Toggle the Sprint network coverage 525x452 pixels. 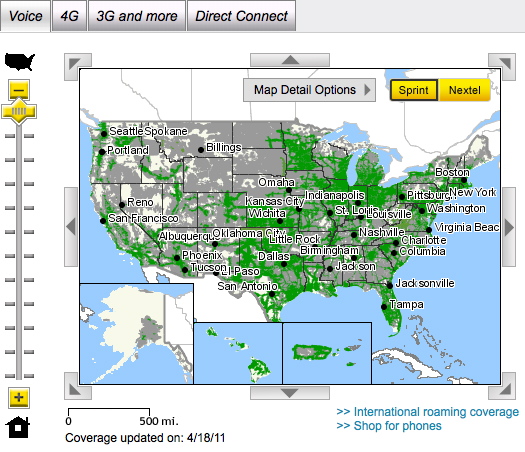(x=414, y=90)
